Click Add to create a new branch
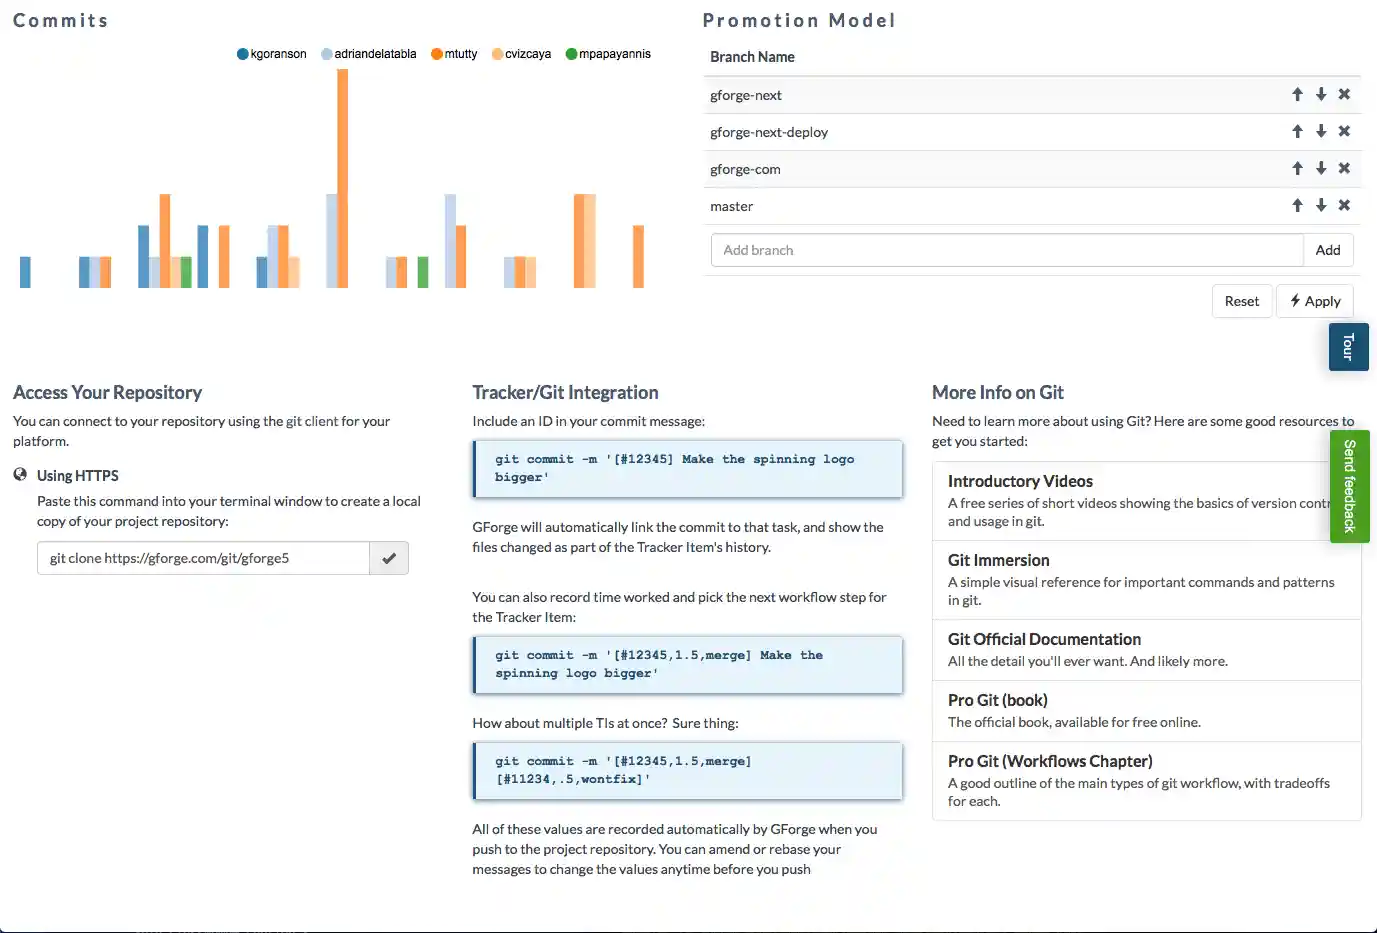This screenshot has height=933, width=1377. click(1328, 250)
